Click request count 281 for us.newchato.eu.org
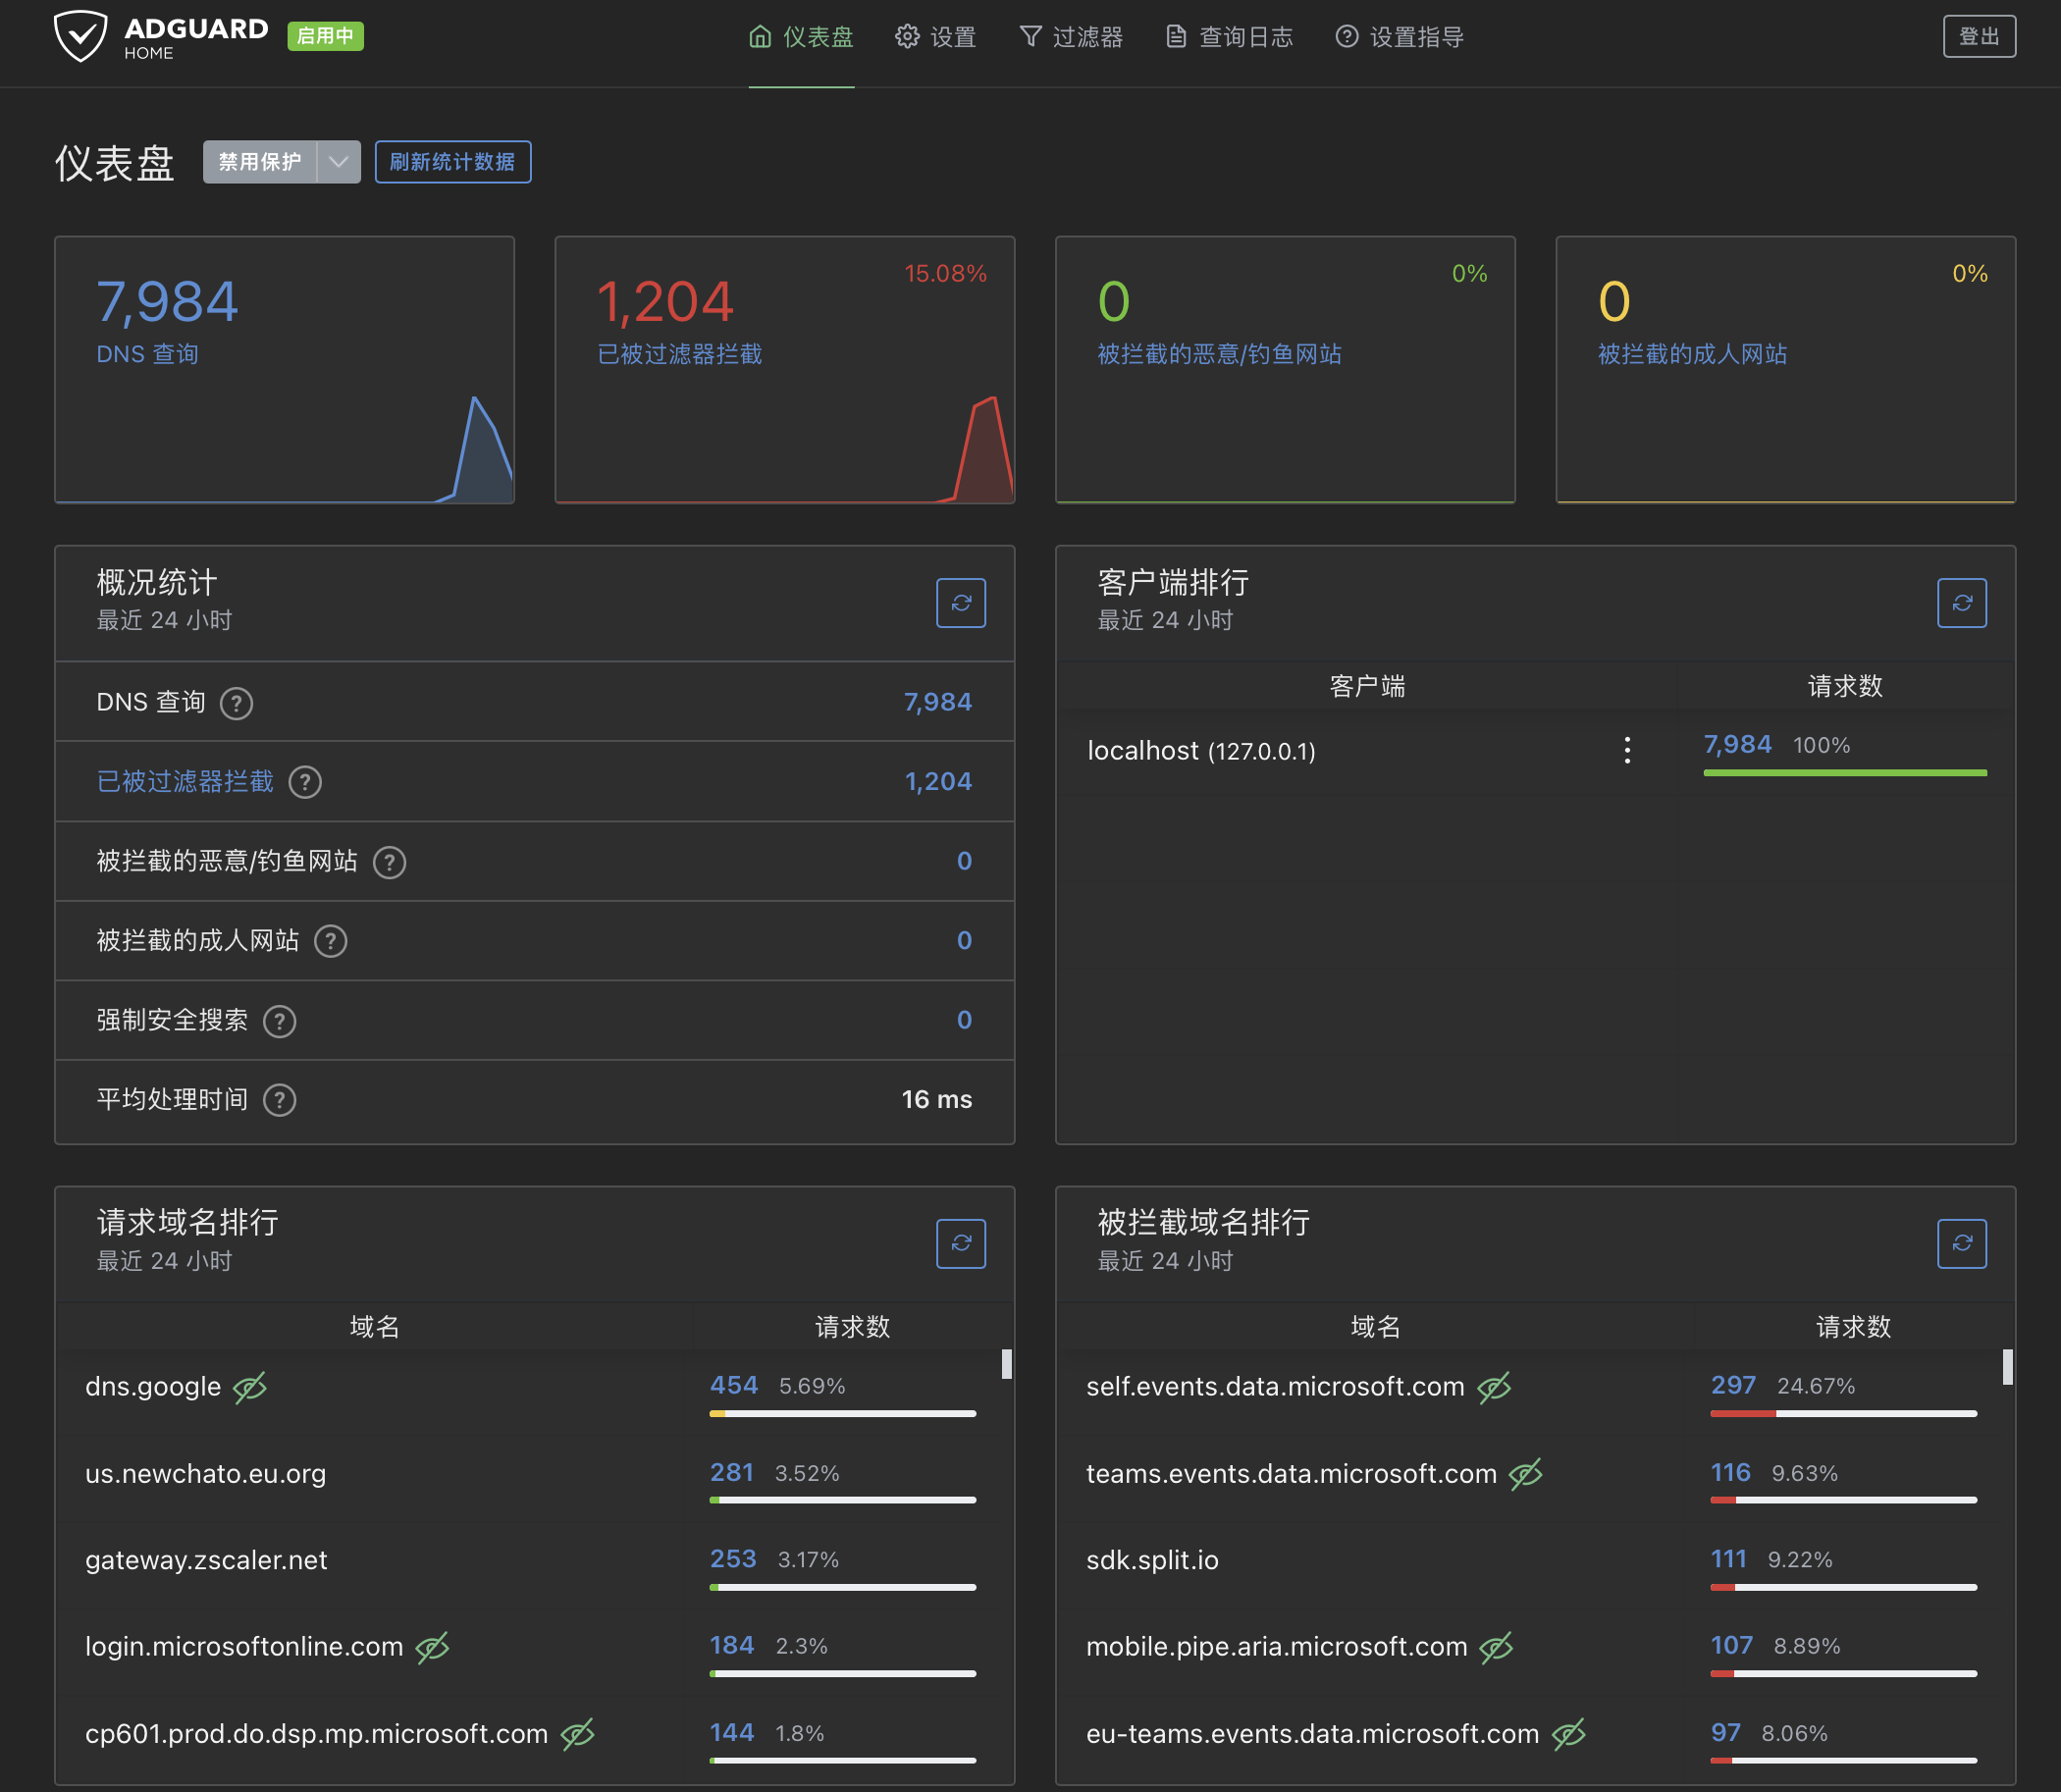The height and width of the screenshot is (1792, 2061). tap(731, 1472)
